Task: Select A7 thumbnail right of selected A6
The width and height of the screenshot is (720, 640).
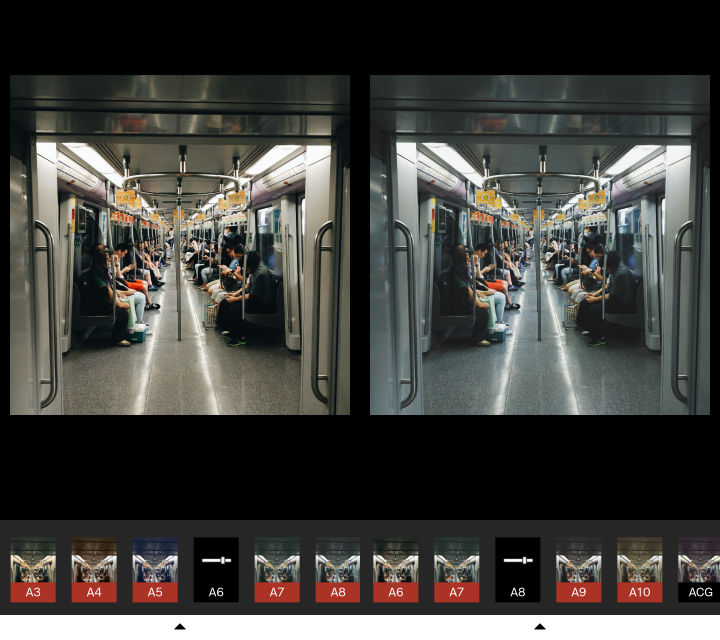Action: (x=277, y=569)
